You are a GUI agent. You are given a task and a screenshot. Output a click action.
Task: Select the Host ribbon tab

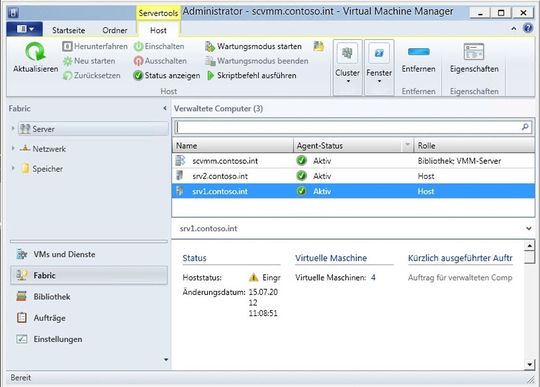(x=158, y=30)
